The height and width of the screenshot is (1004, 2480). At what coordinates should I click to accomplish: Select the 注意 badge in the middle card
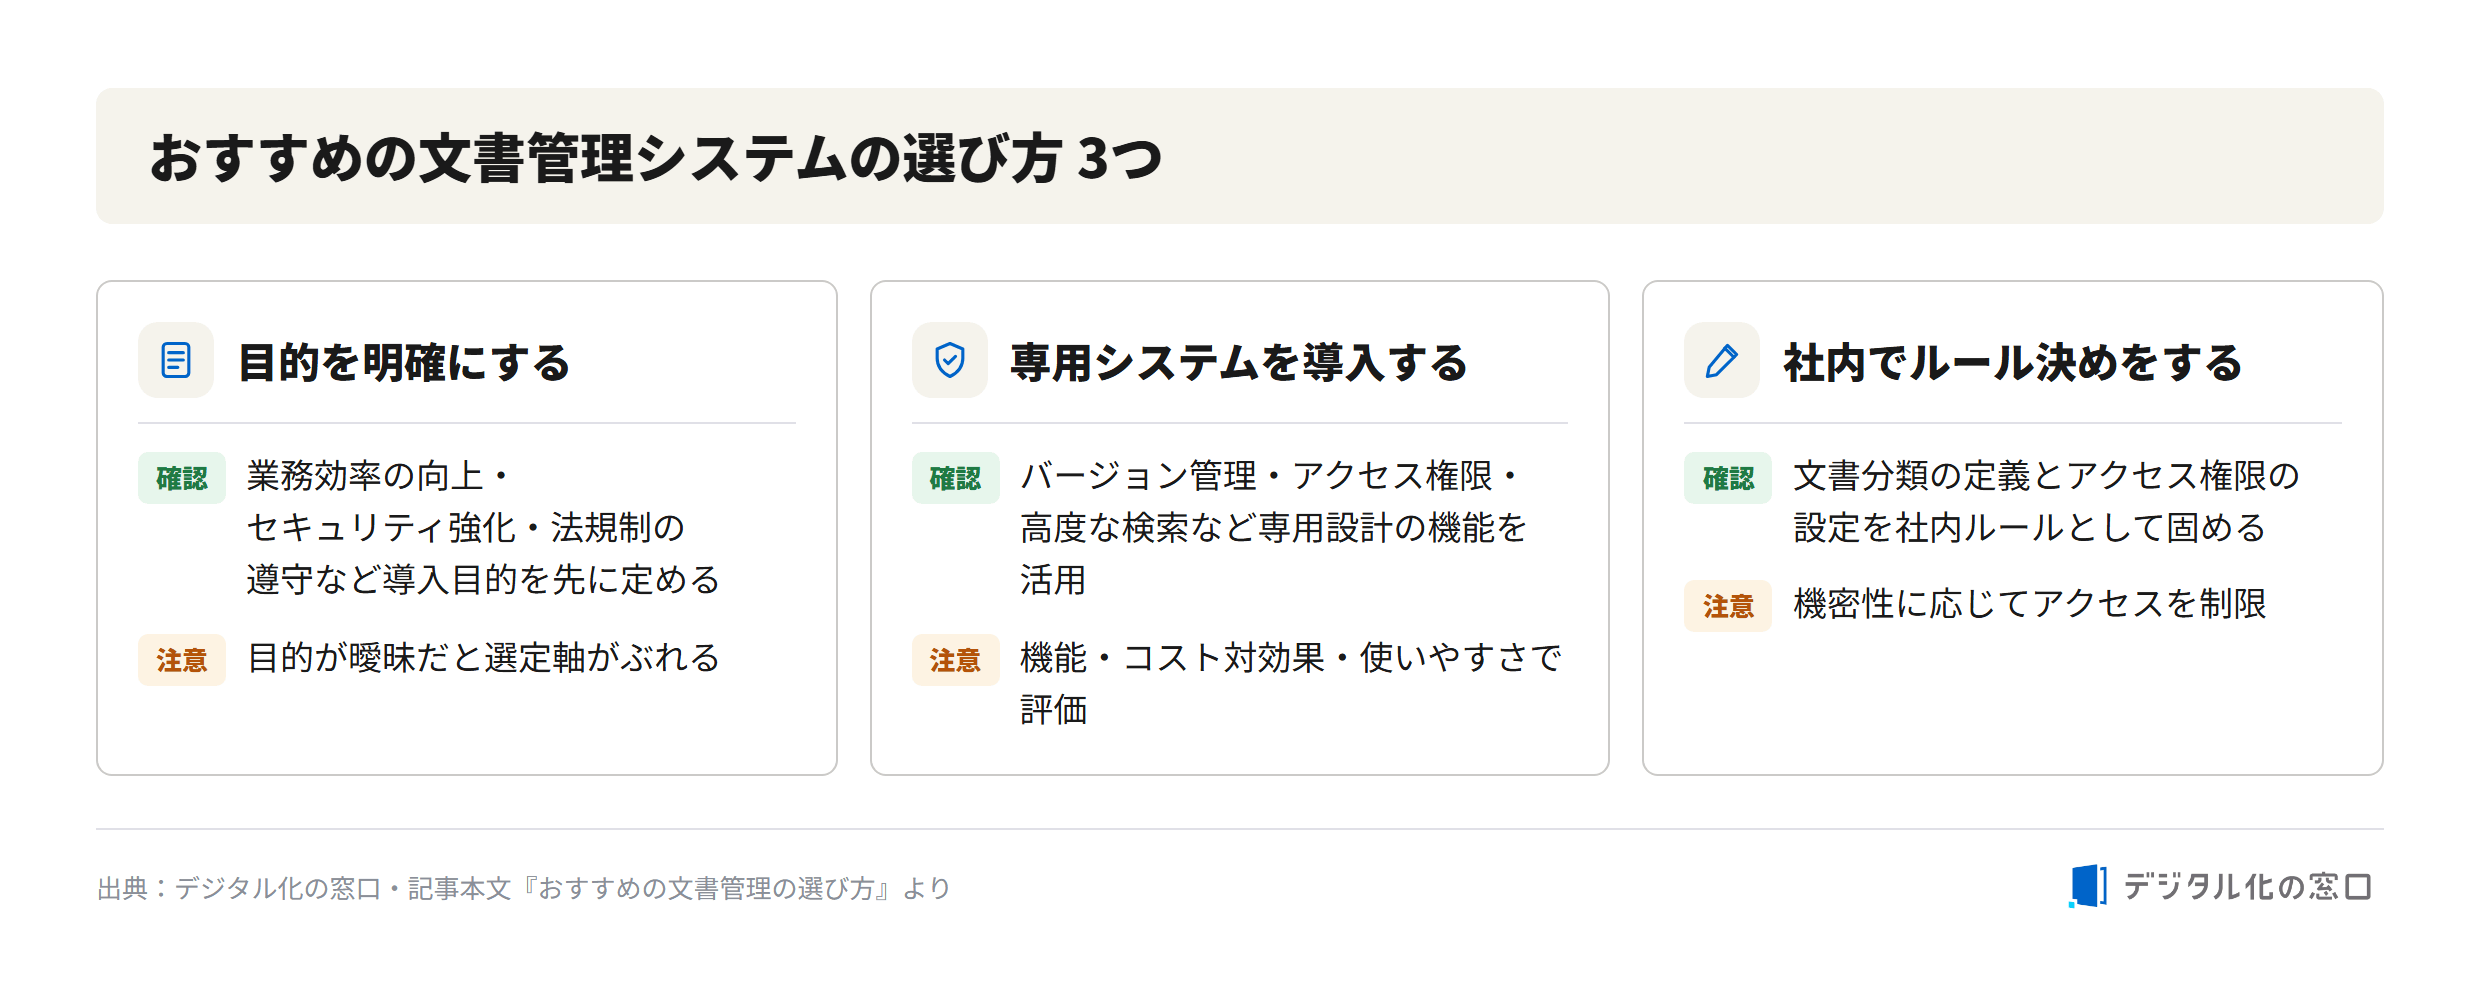(955, 660)
